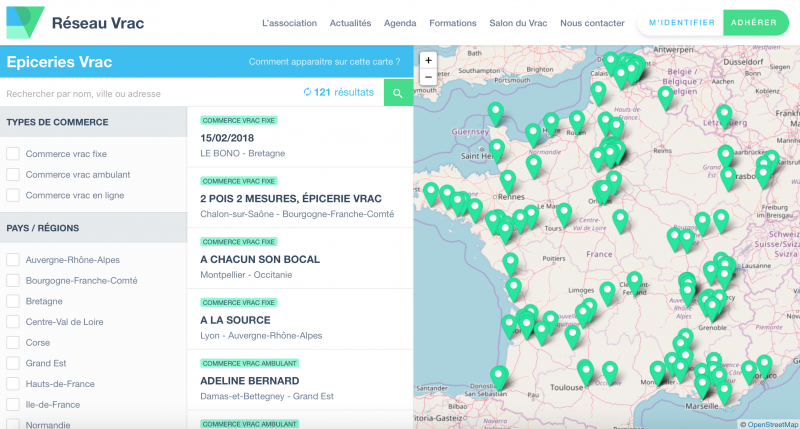Open the Salon du Vrac page

518,23
